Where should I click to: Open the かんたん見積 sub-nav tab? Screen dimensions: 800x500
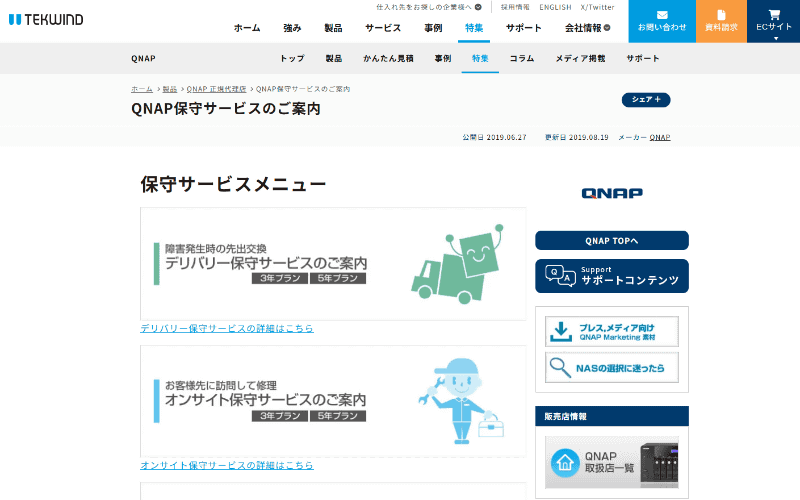point(388,59)
